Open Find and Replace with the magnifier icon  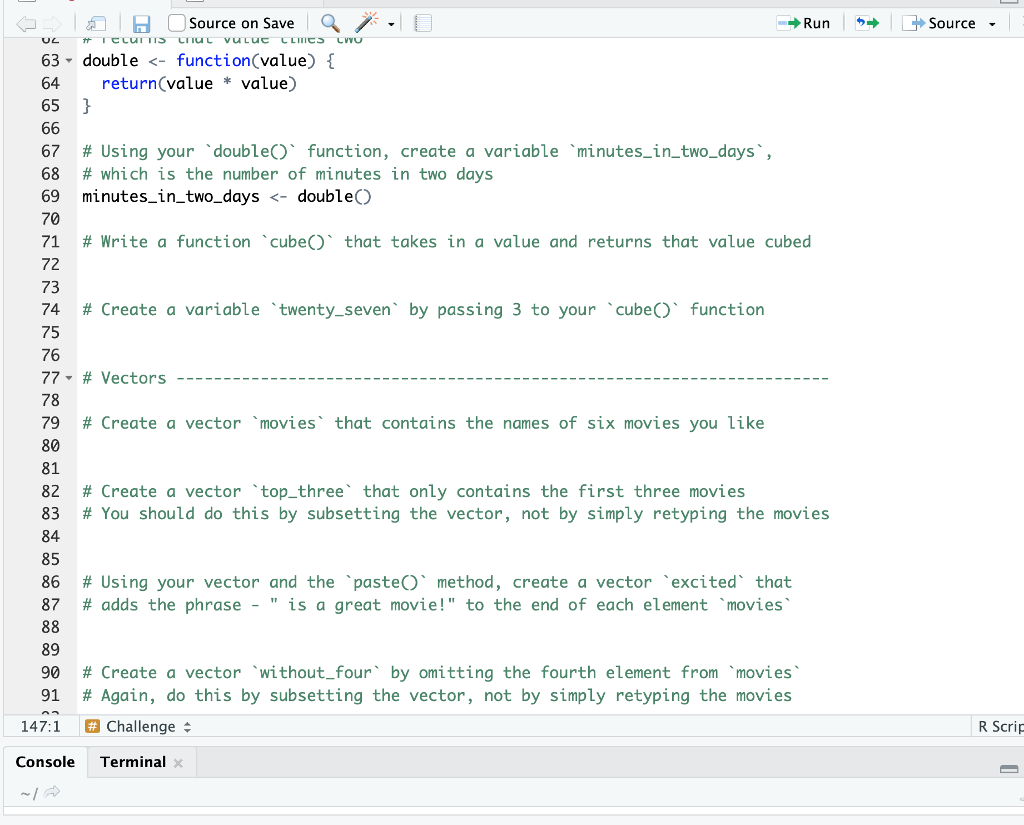click(328, 22)
